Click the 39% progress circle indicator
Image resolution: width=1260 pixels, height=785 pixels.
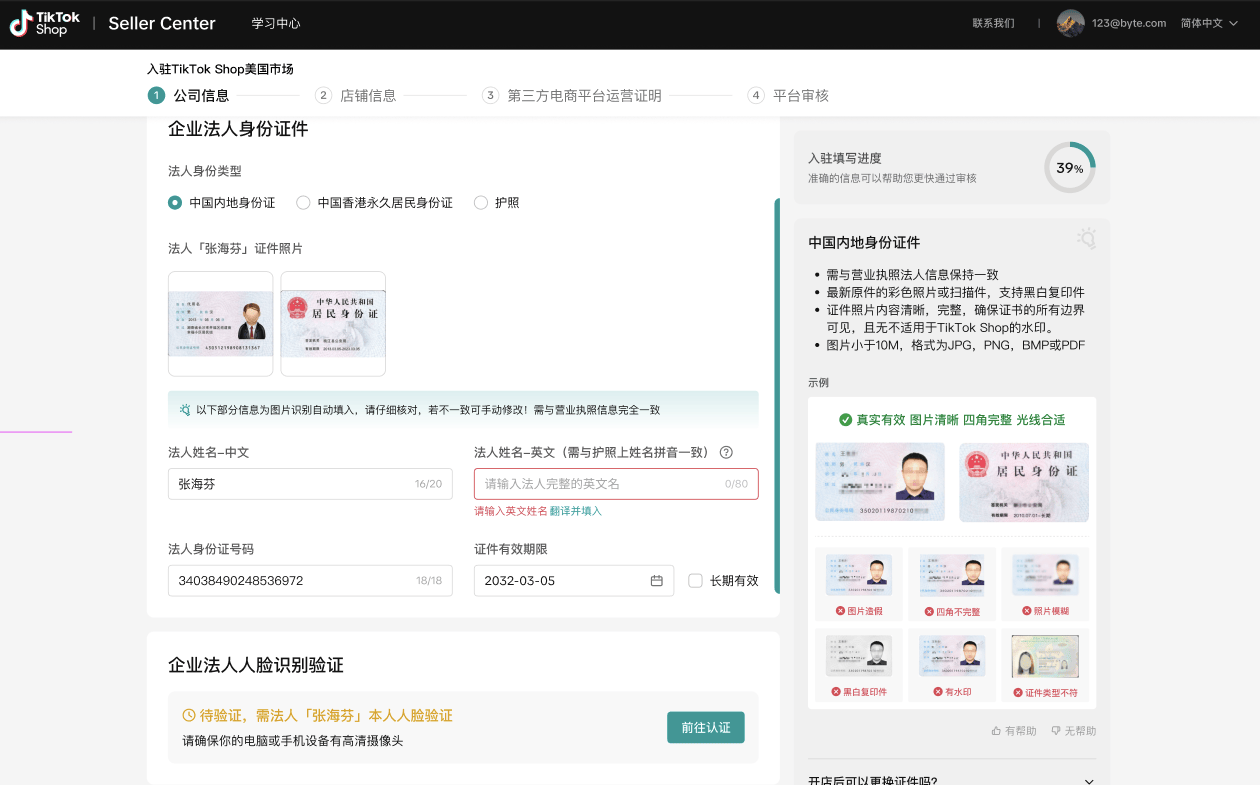1069,168
